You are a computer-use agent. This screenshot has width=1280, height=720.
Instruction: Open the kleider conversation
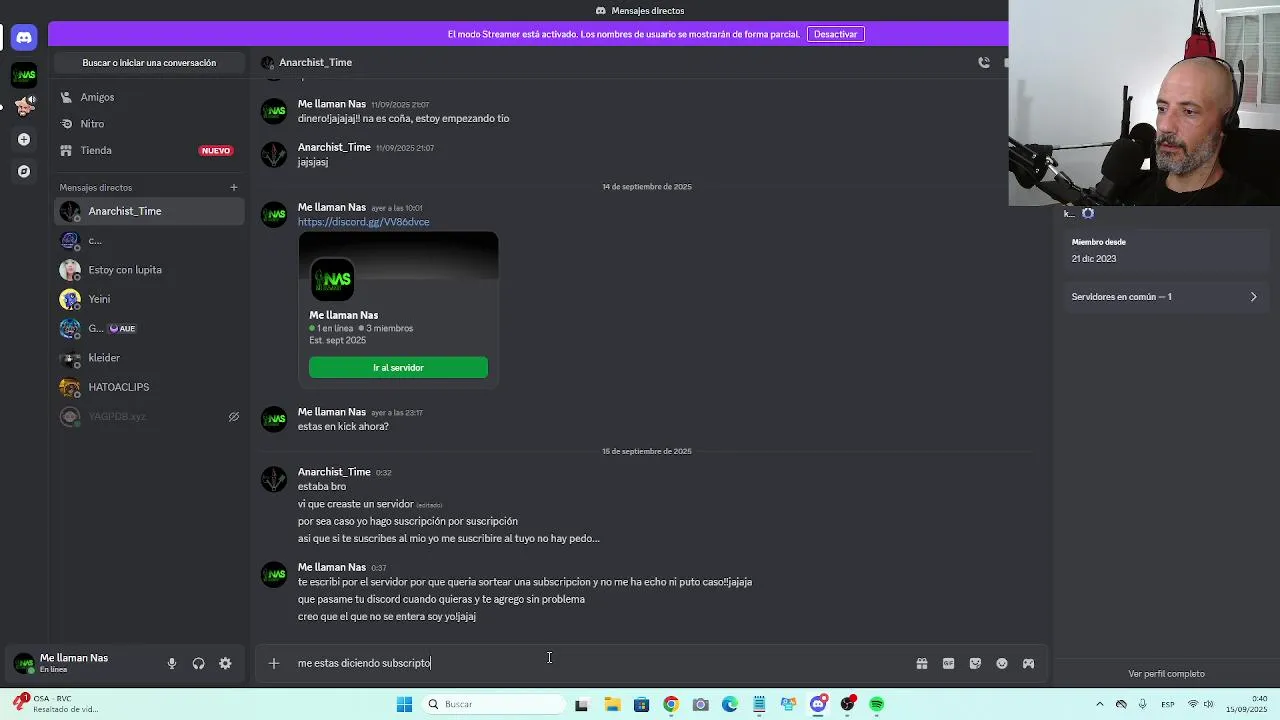(149, 358)
